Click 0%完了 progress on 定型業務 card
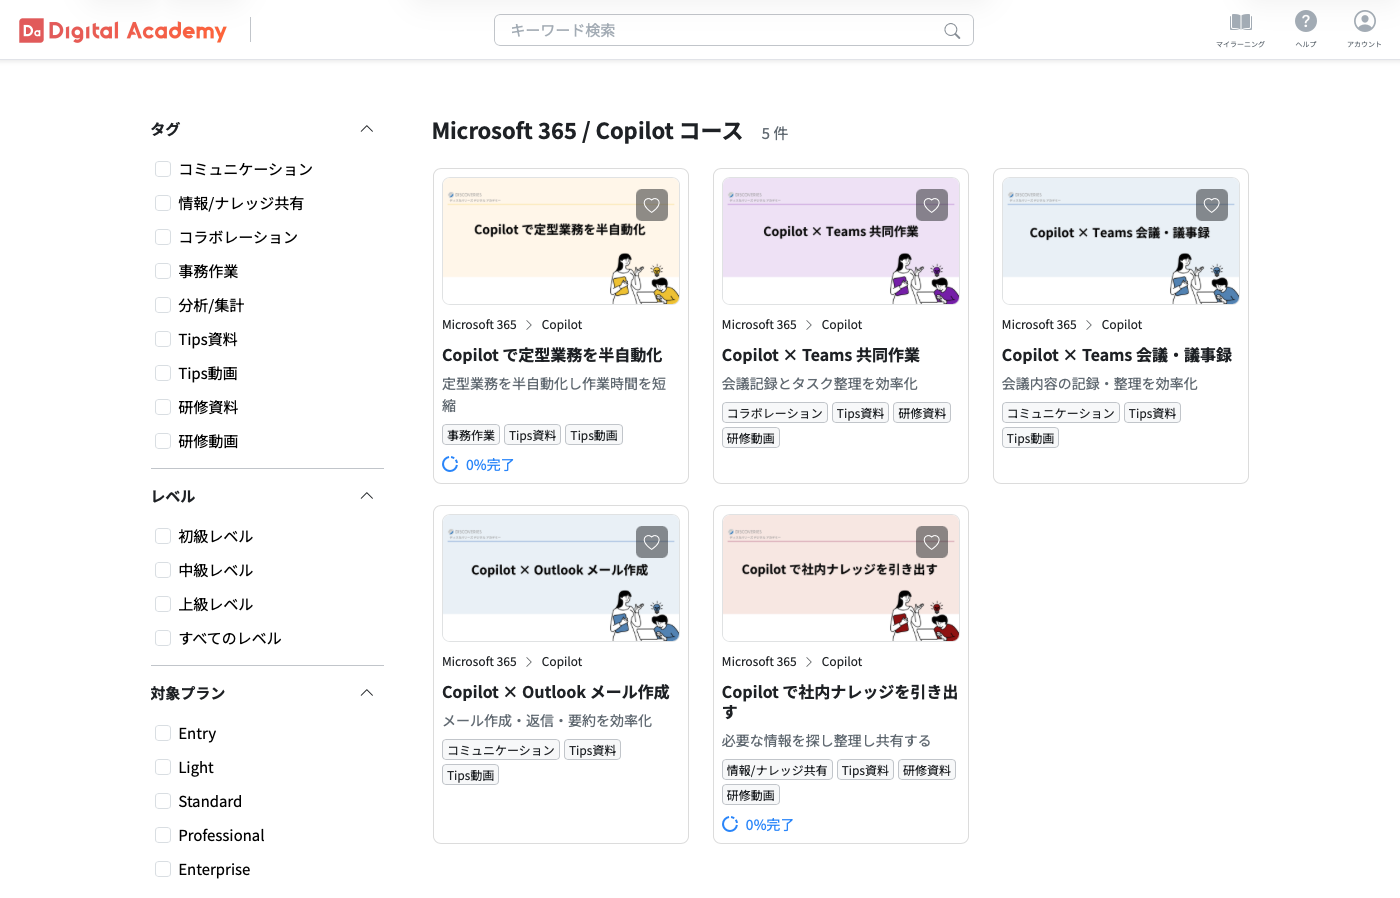 [490, 465]
